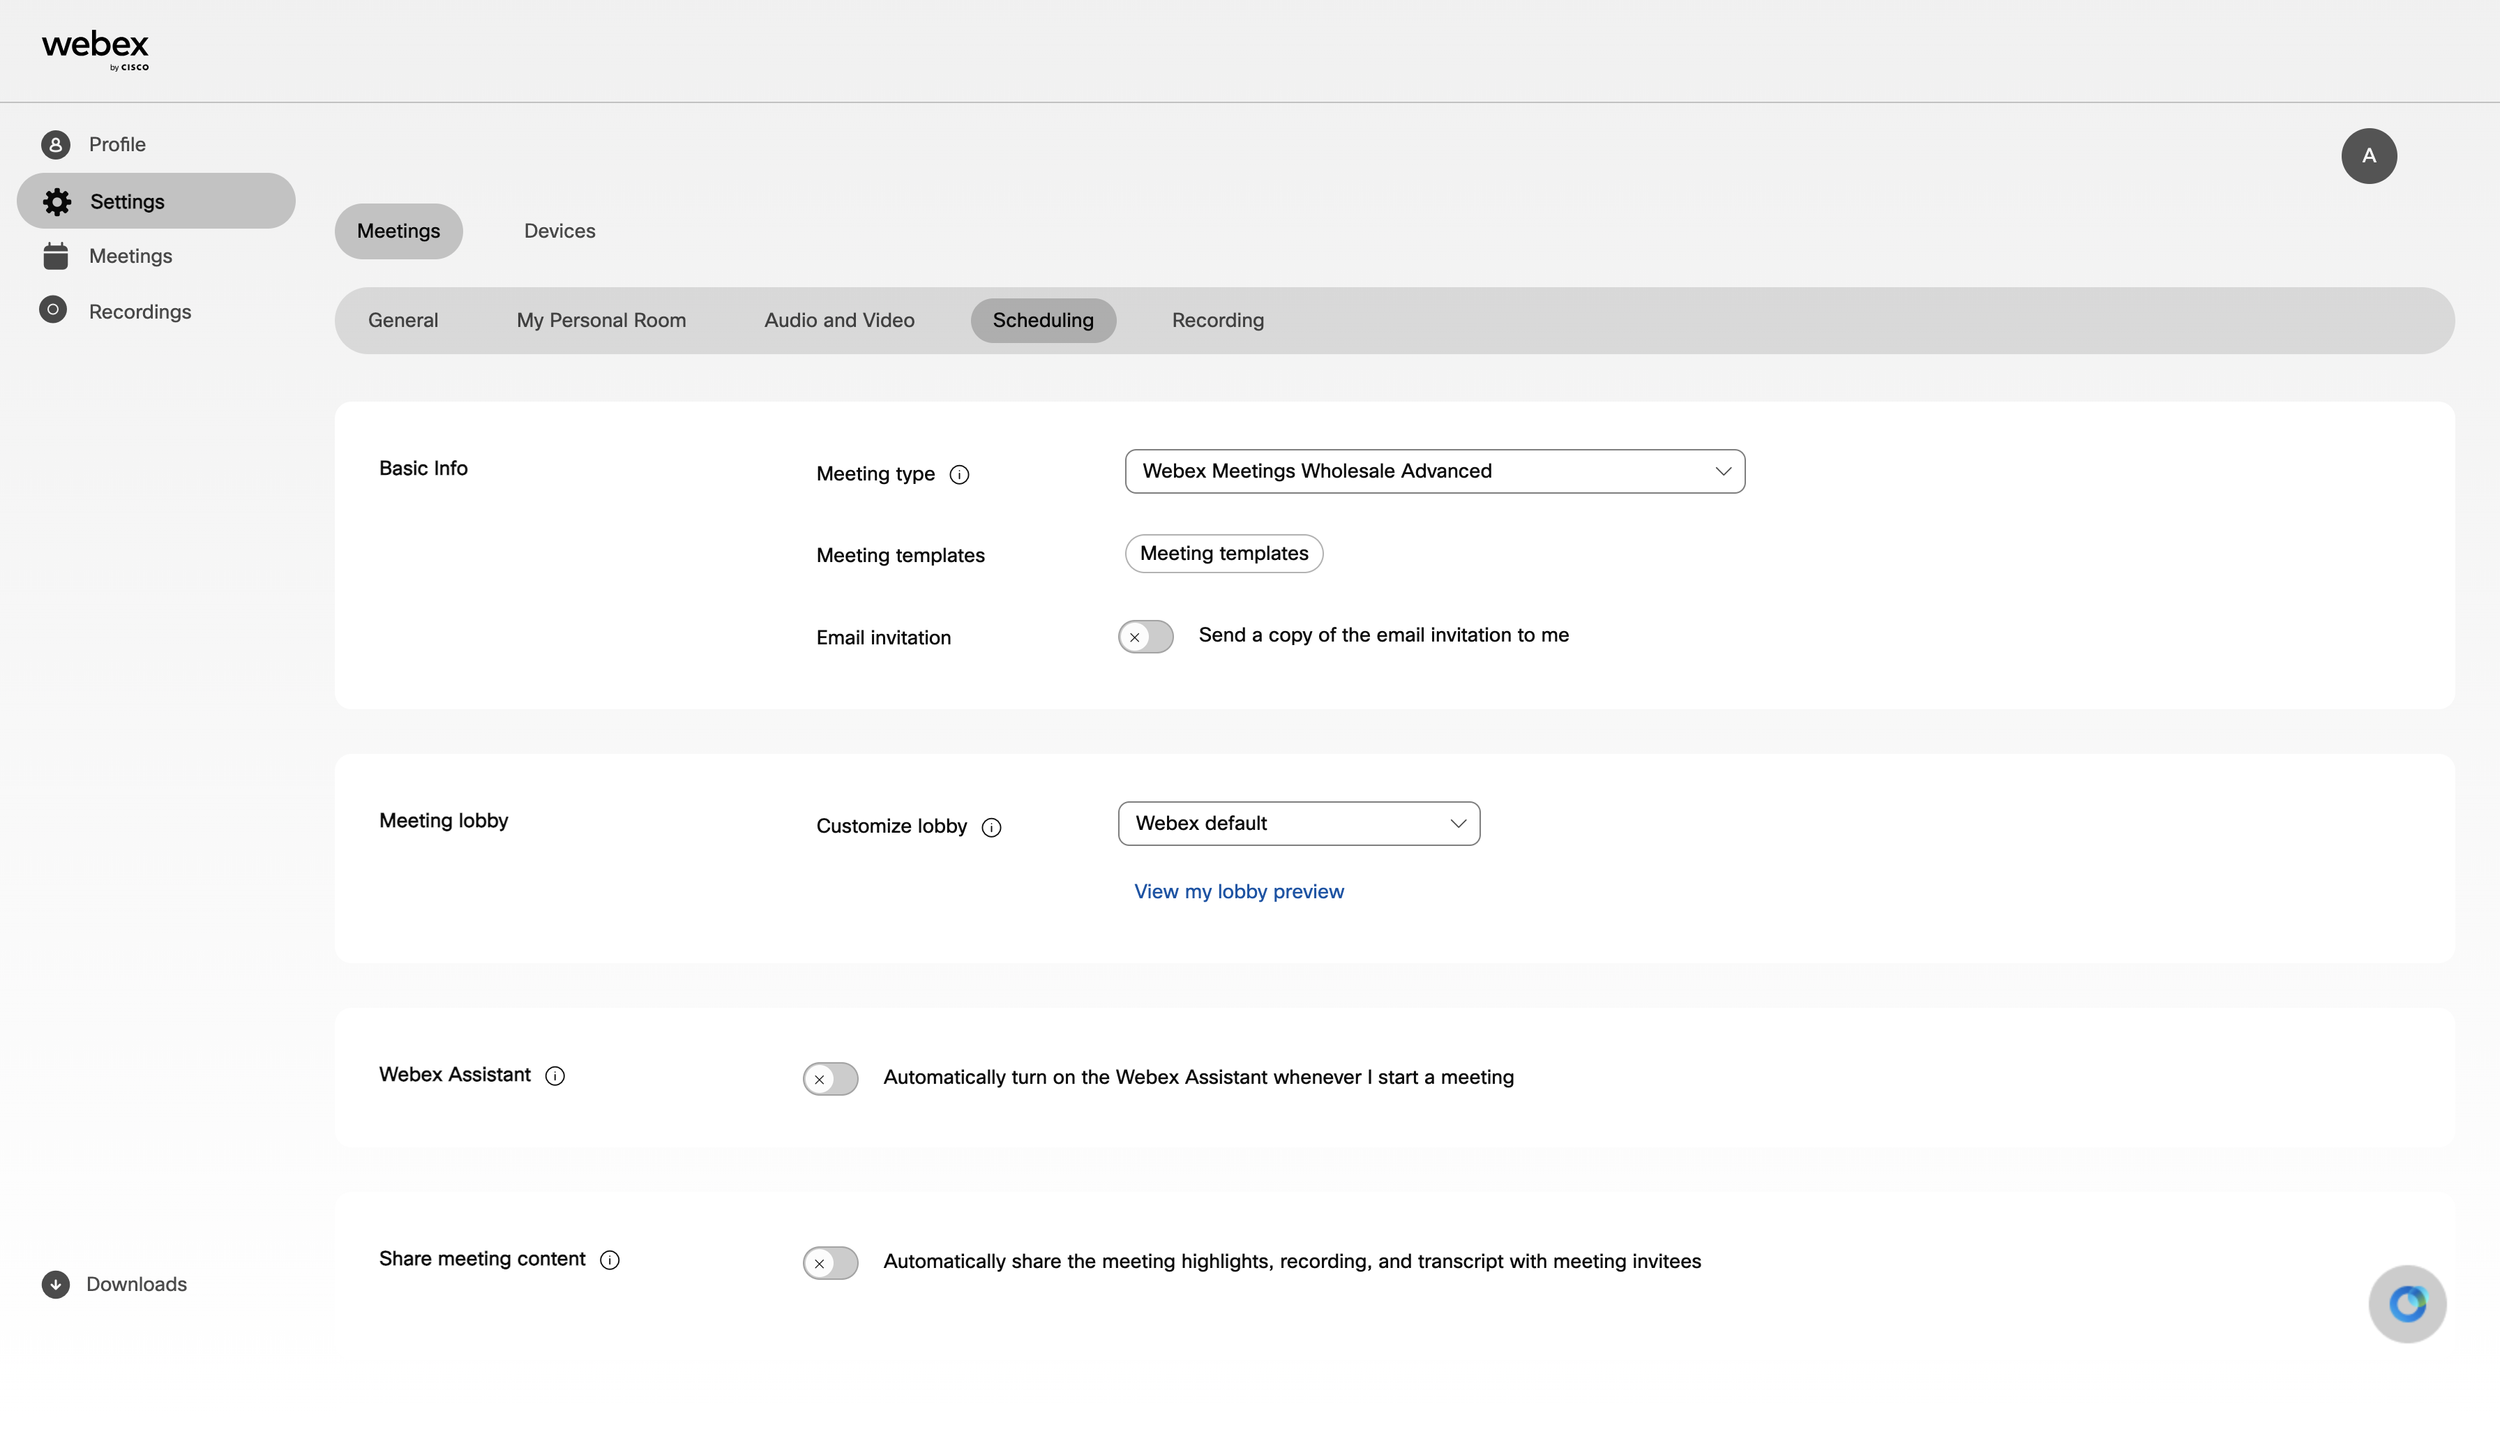The image size is (2500, 1438).
Task: Open Recordings text in the sidebar
Action: [x=140, y=312]
